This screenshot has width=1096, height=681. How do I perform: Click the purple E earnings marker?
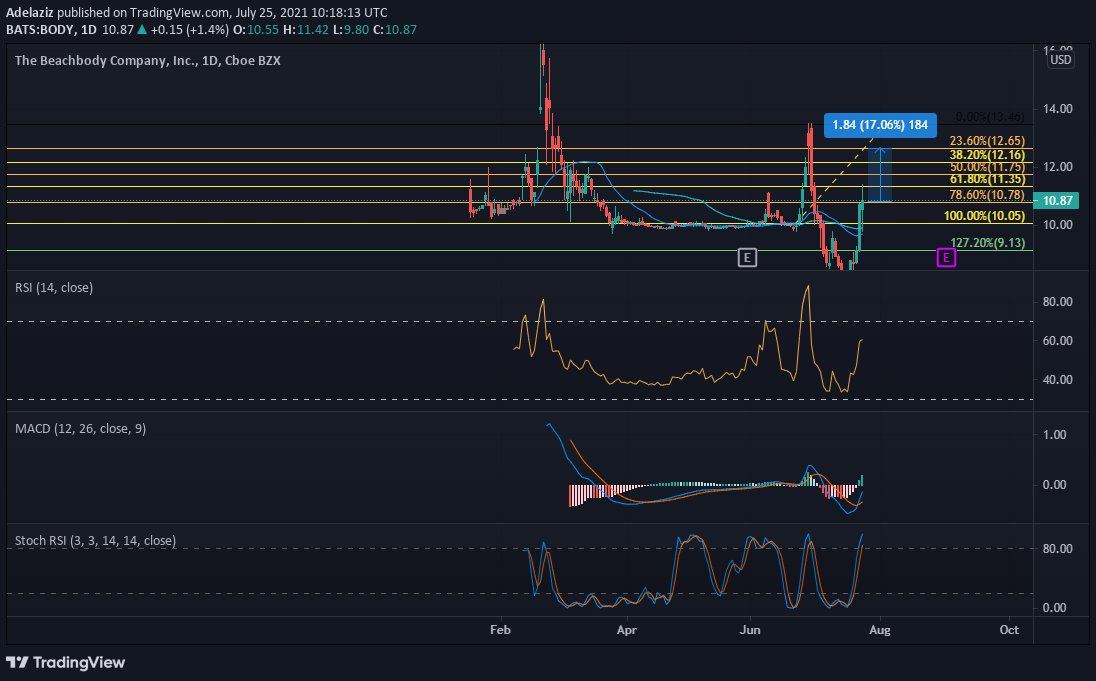(946, 258)
